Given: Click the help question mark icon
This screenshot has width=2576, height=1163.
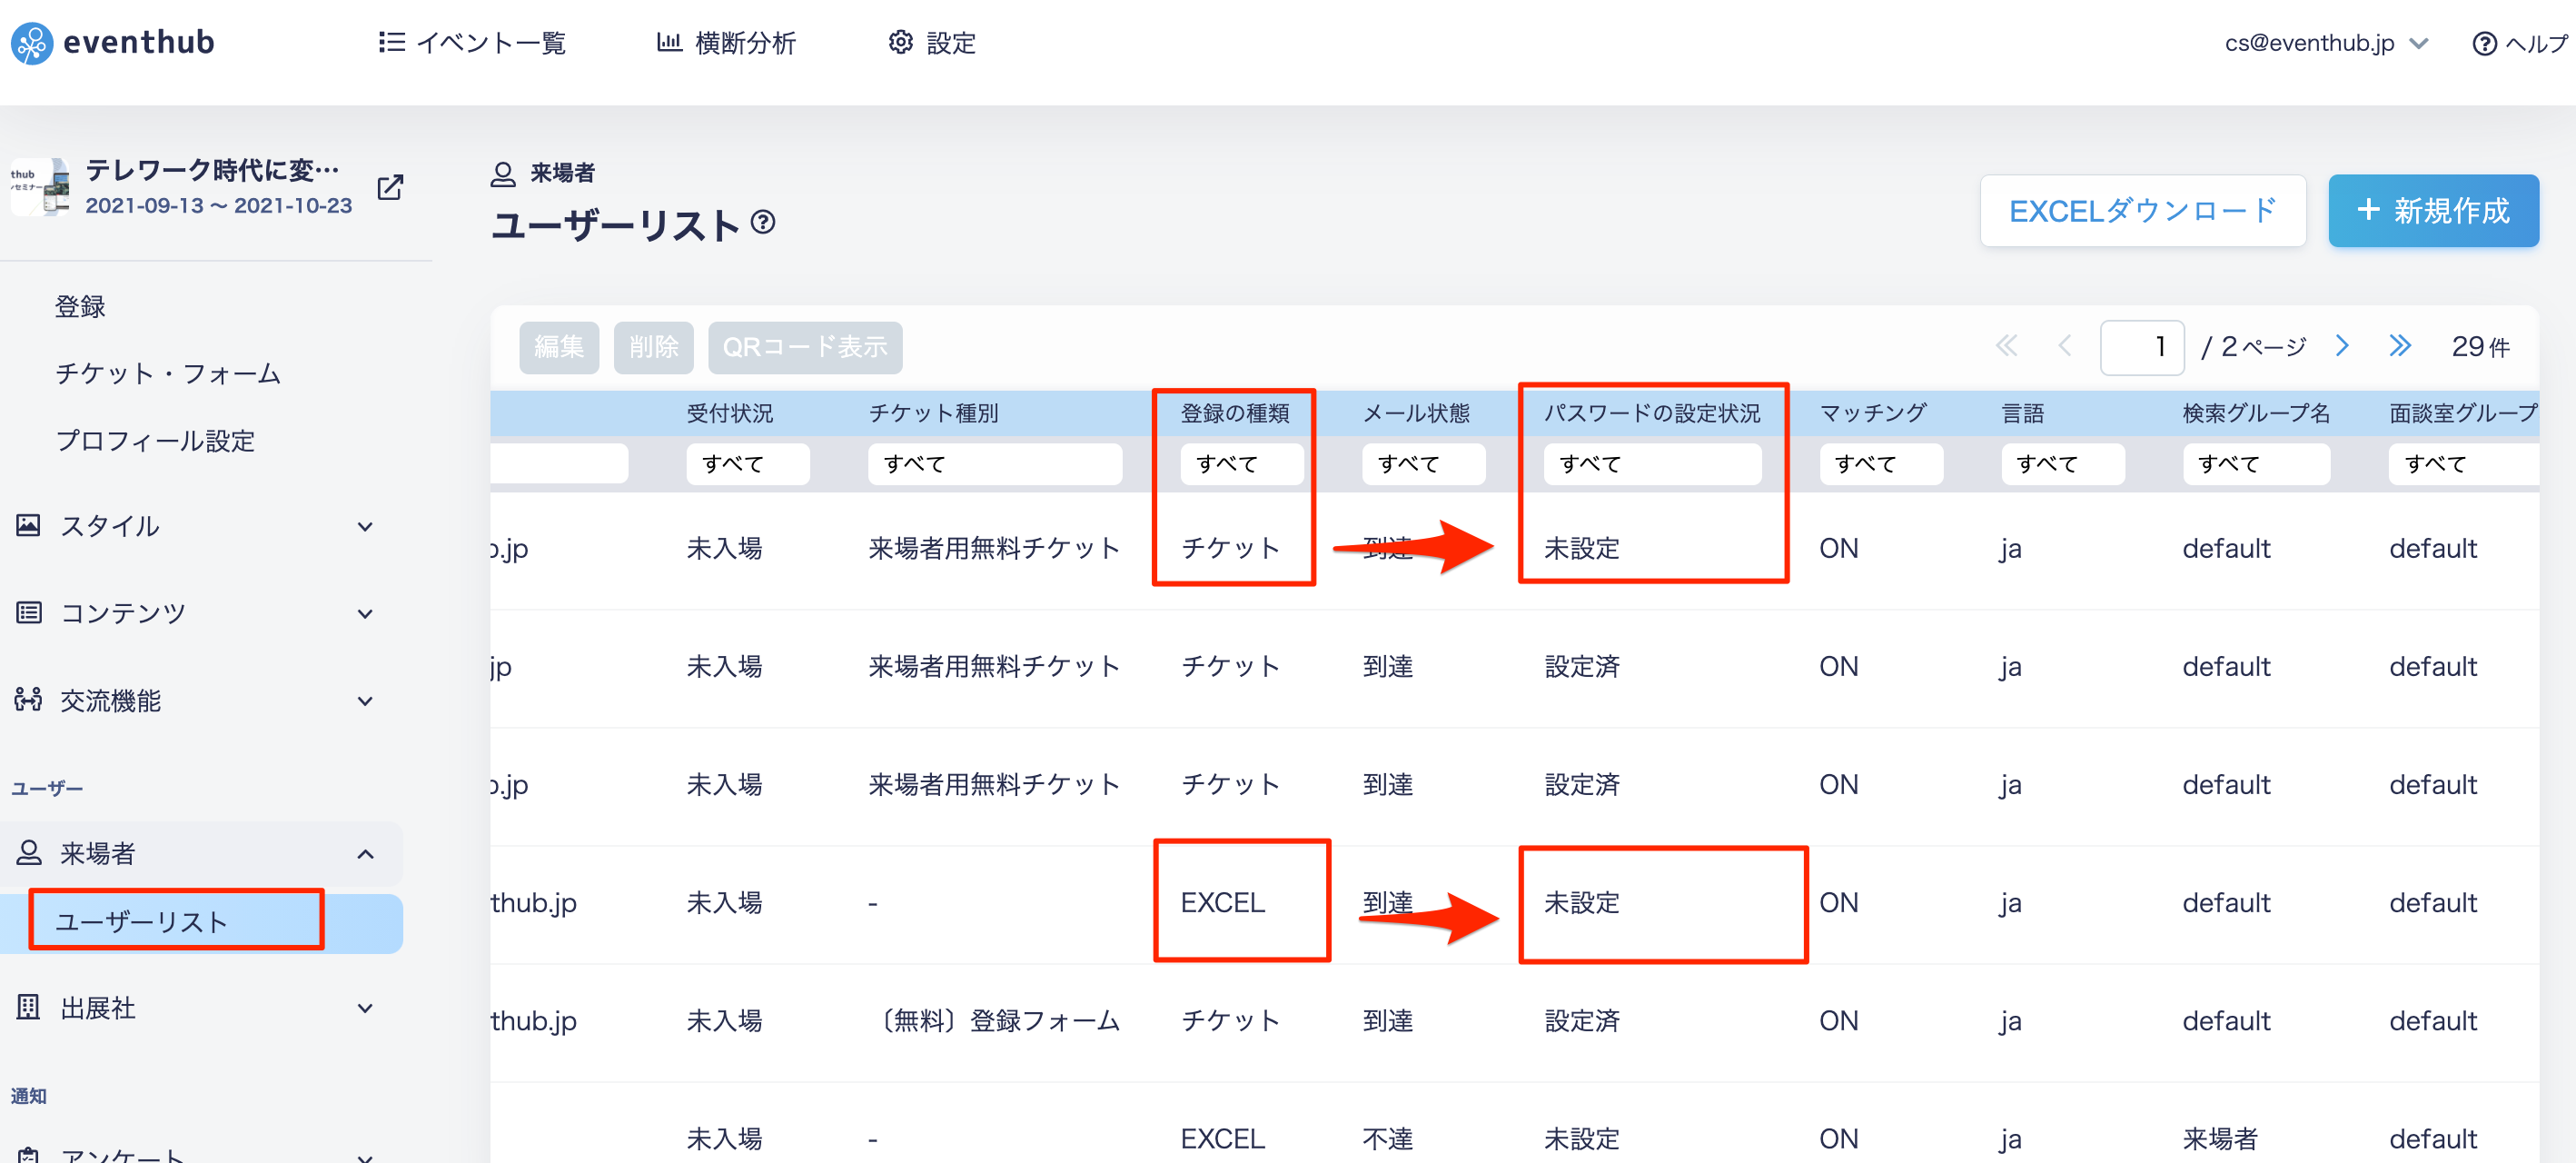Looking at the screenshot, I should pos(2484,43).
